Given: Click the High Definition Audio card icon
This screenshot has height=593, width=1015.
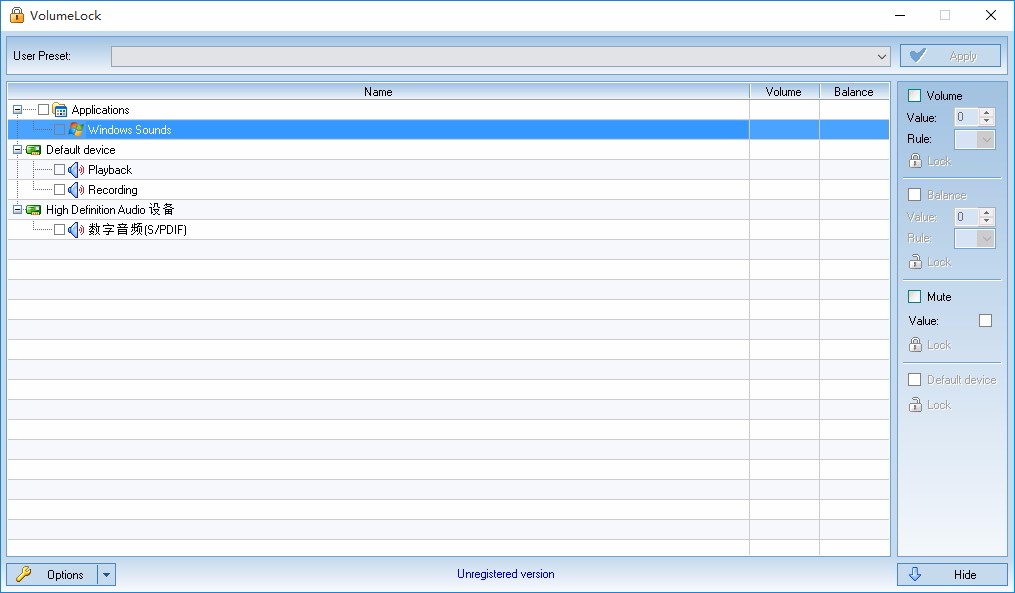Looking at the screenshot, I should (33, 210).
